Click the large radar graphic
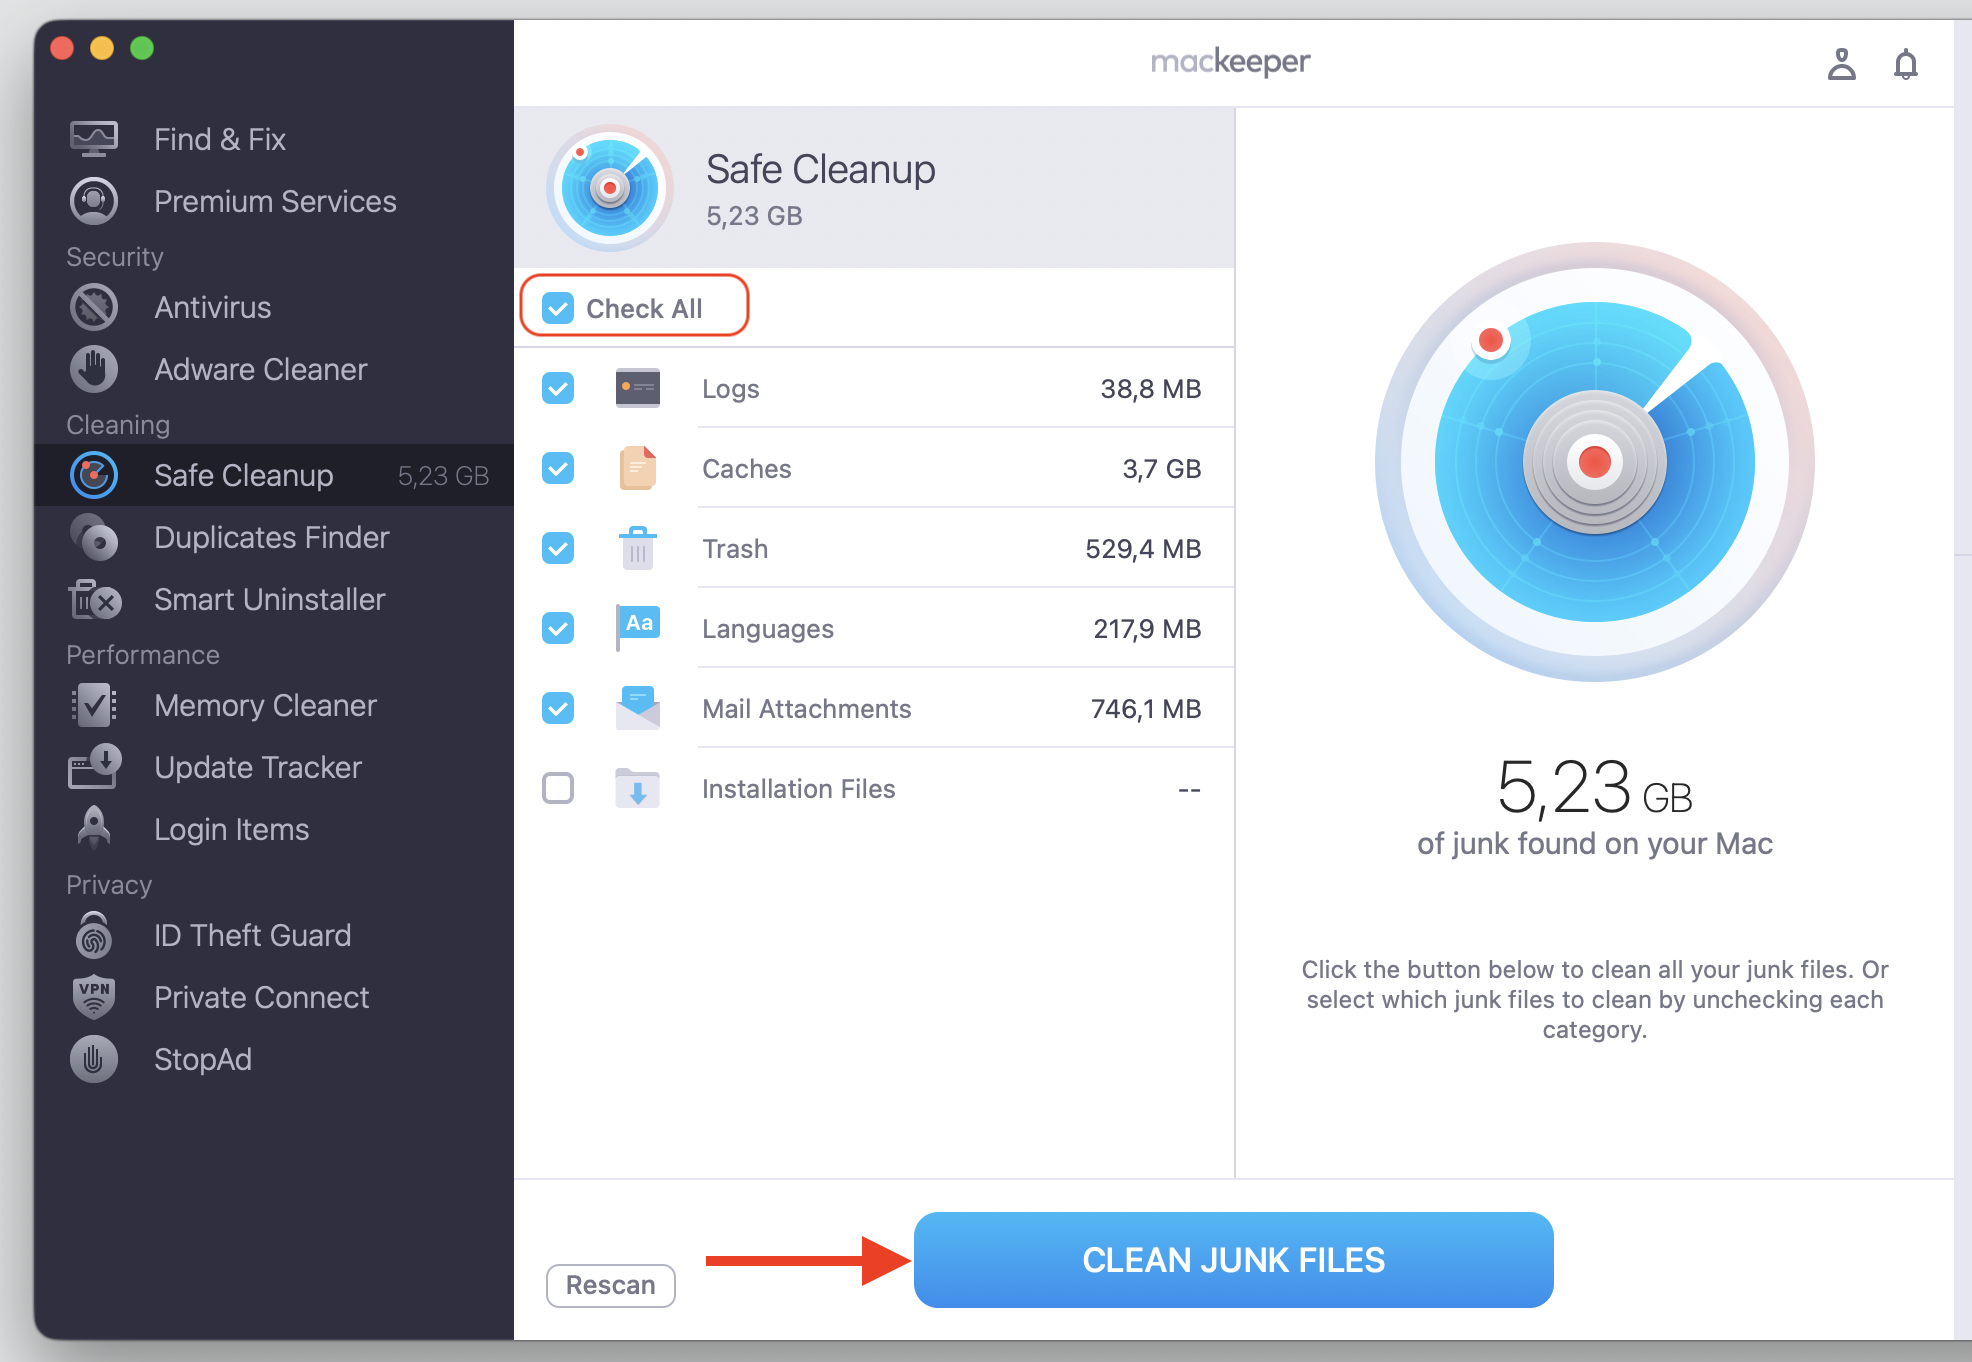1972x1362 pixels. pos(1594,462)
